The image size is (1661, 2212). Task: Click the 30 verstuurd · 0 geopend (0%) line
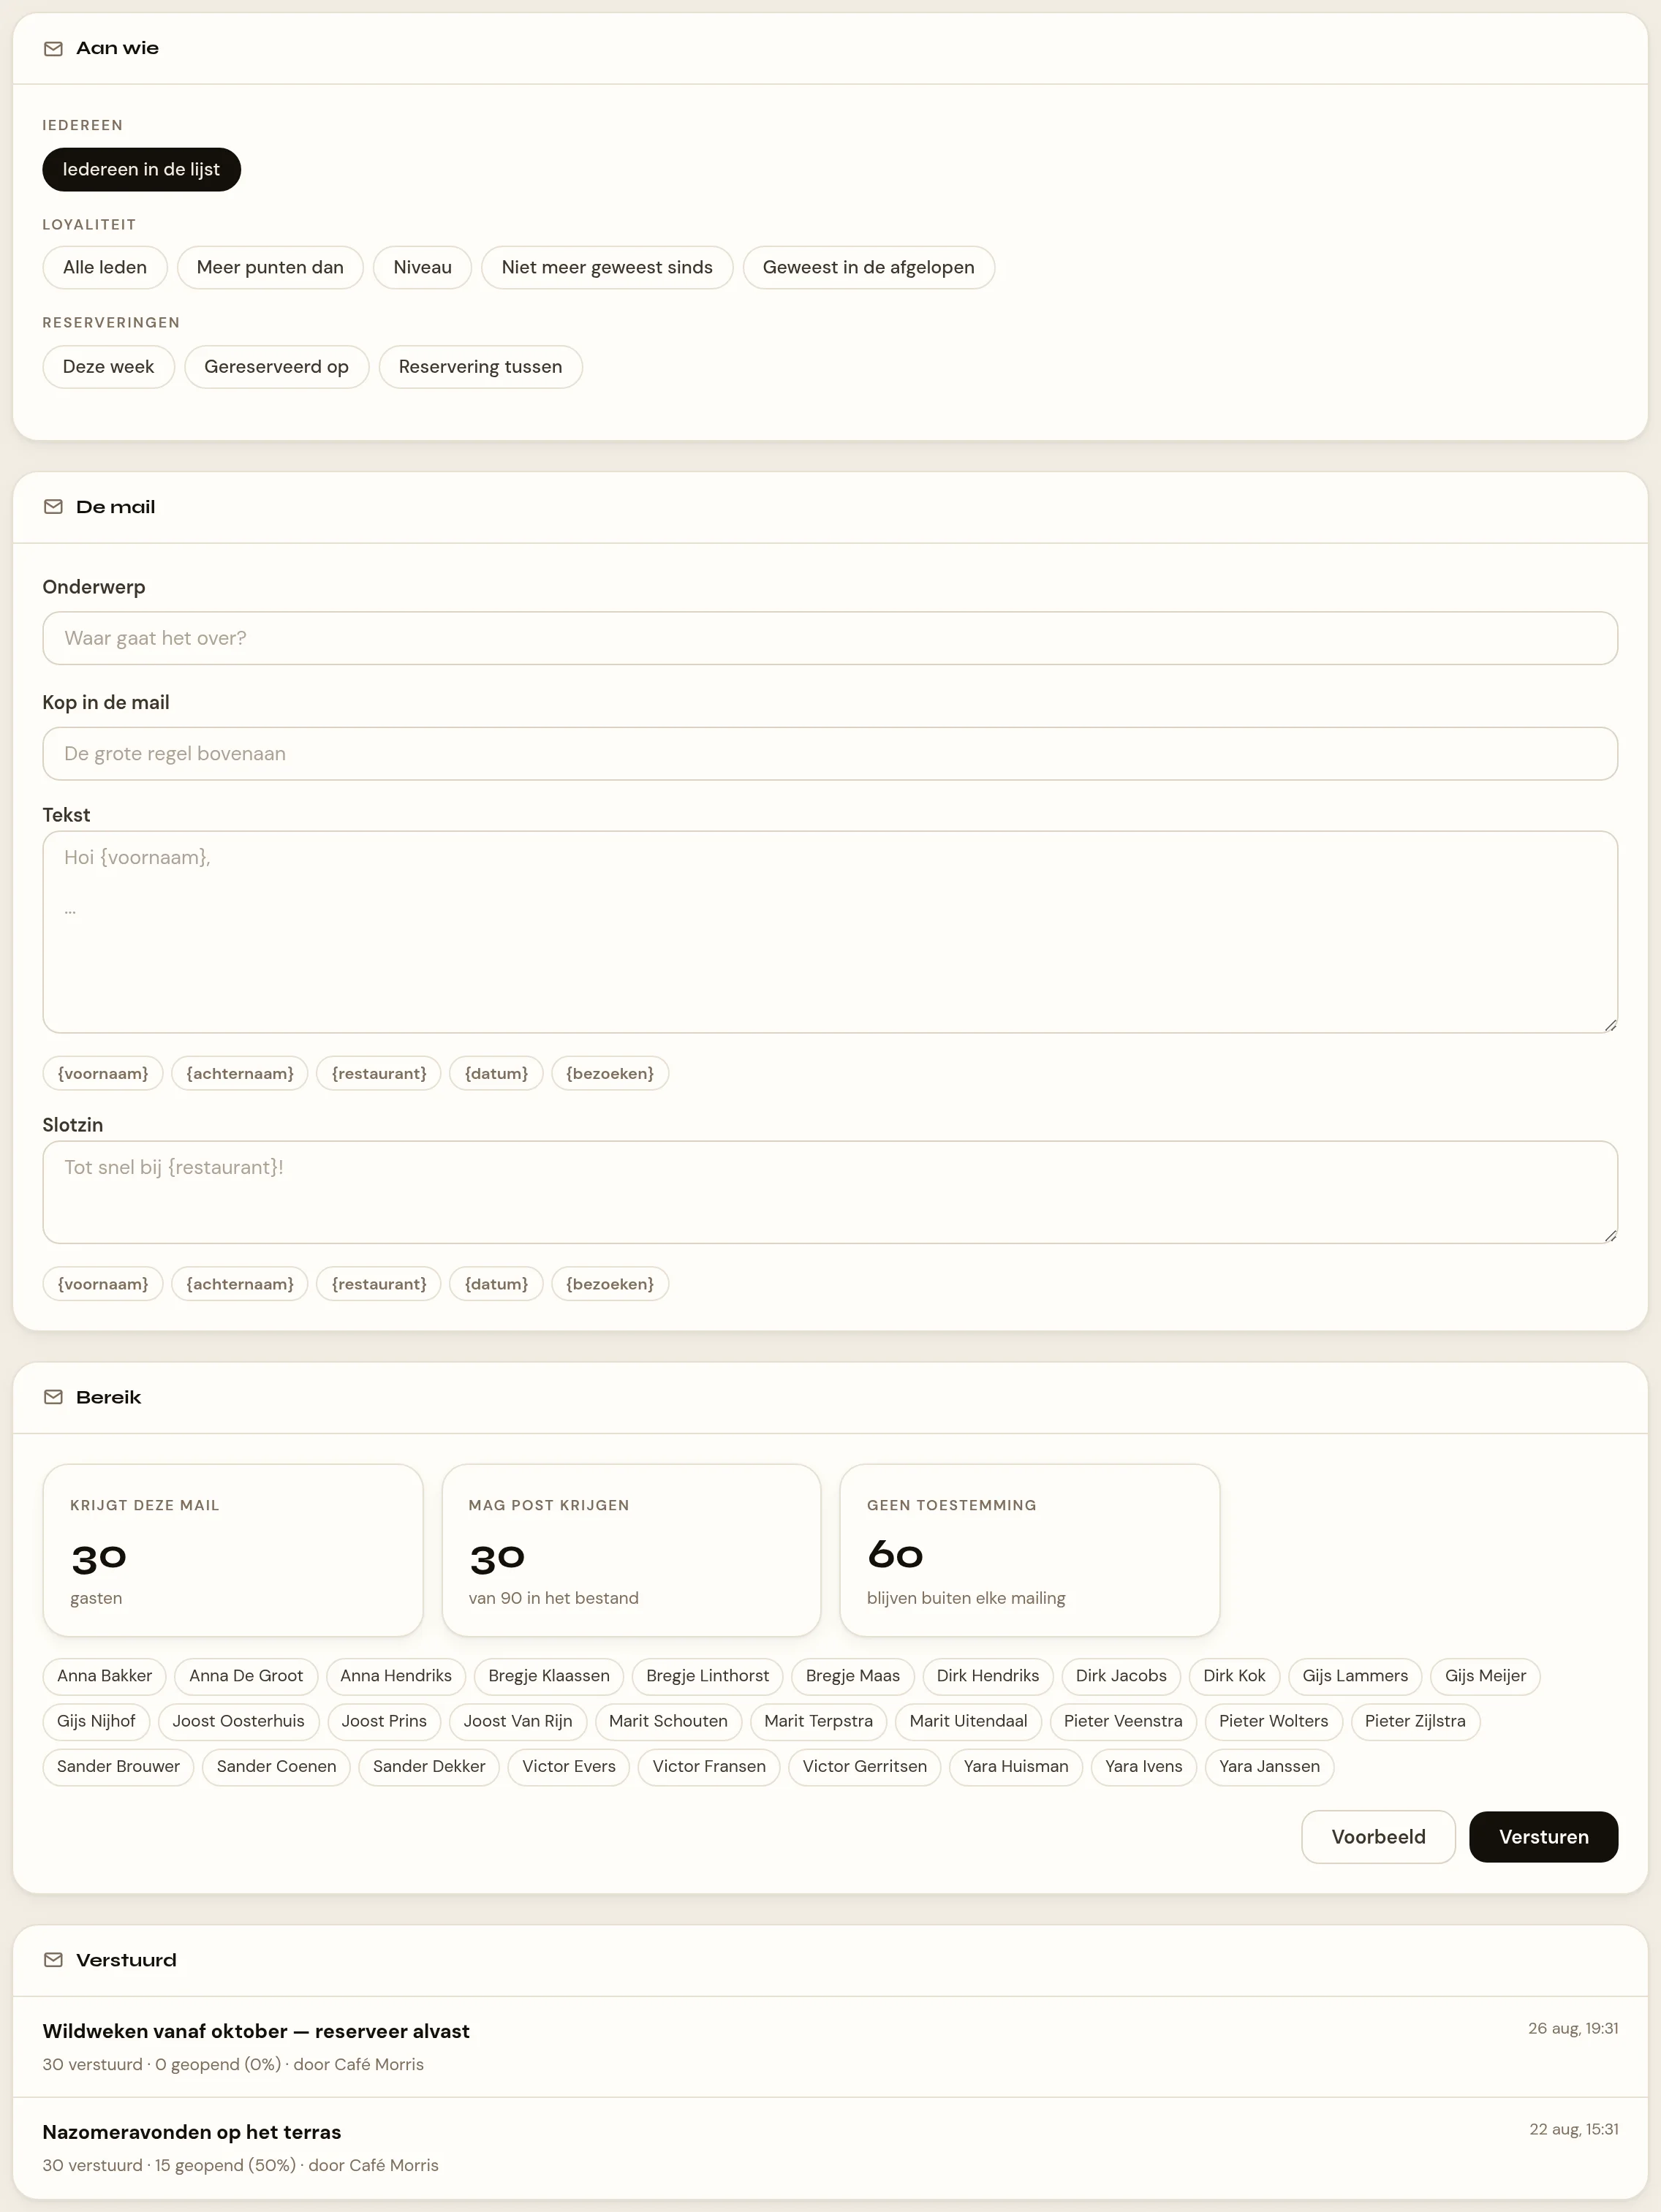tap(233, 2064)
